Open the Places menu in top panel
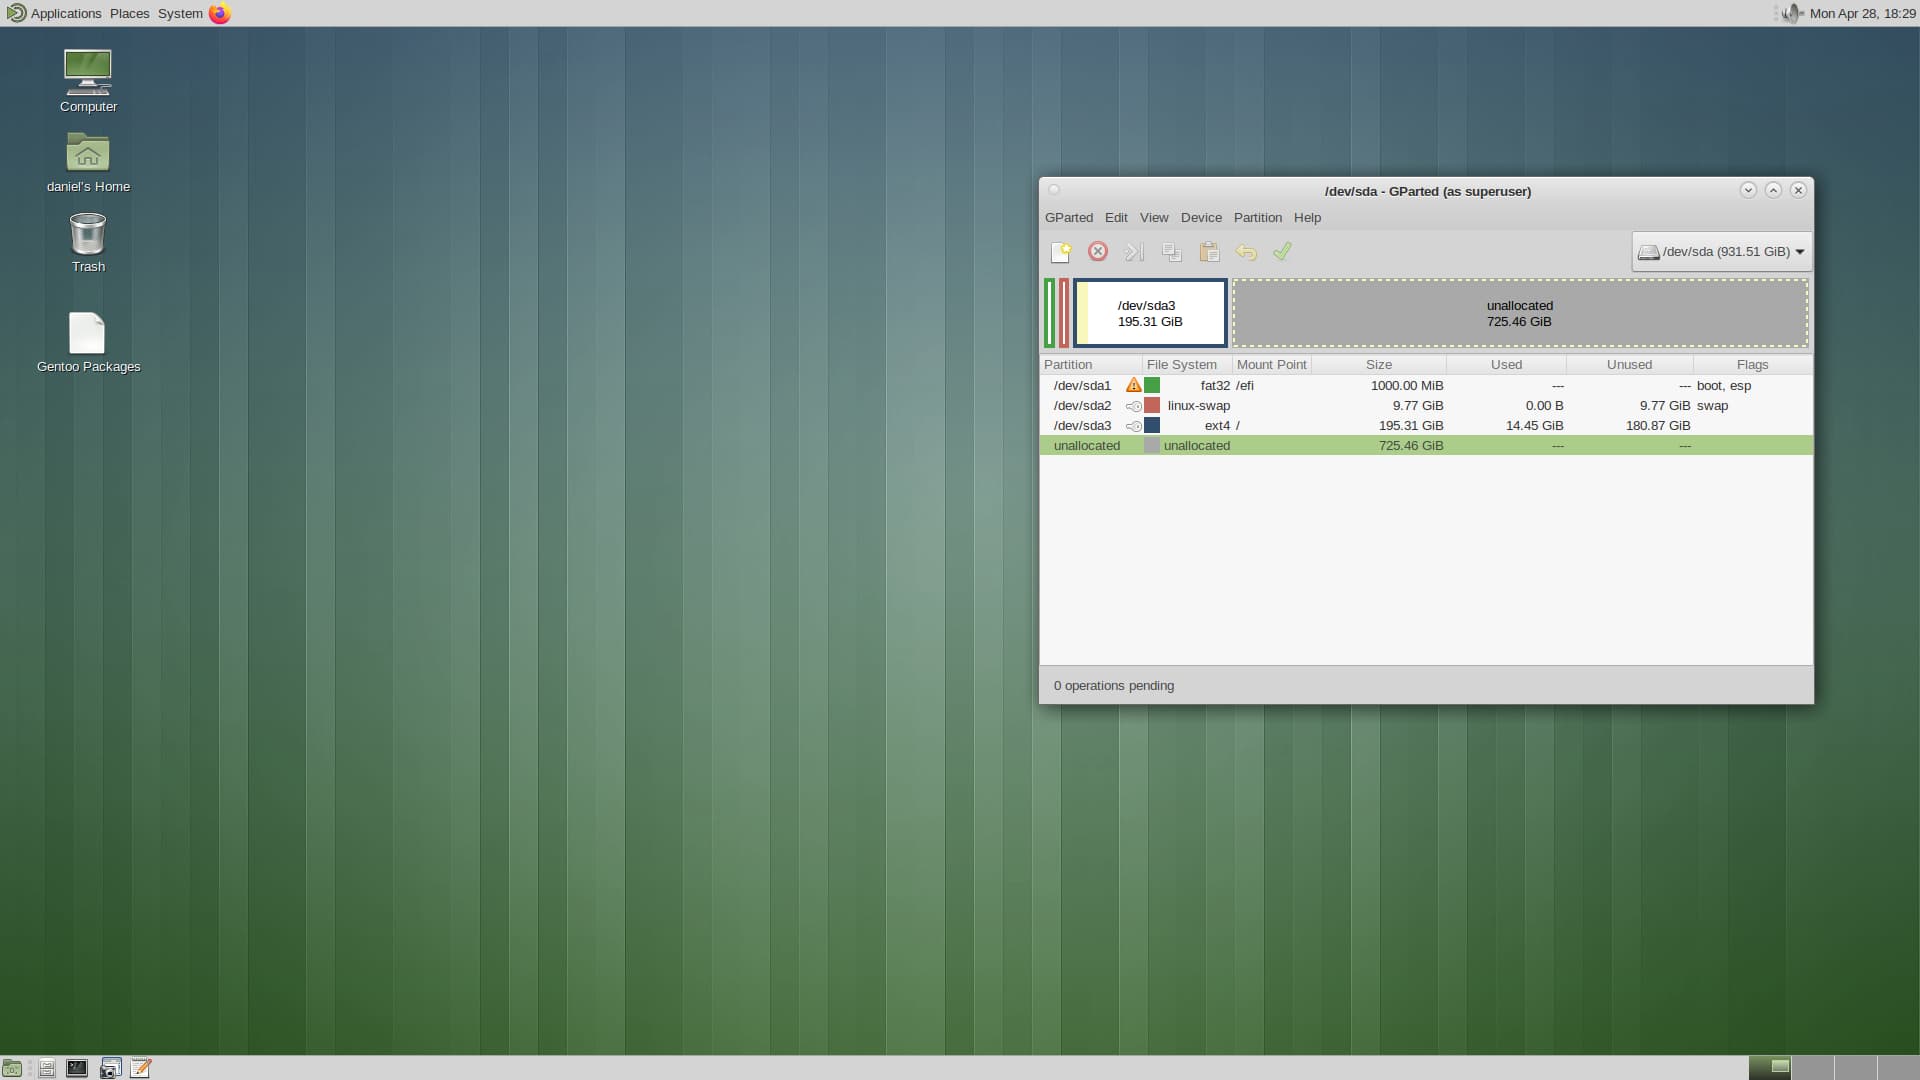The image size is (1920, 1080). tap(129, 13)
